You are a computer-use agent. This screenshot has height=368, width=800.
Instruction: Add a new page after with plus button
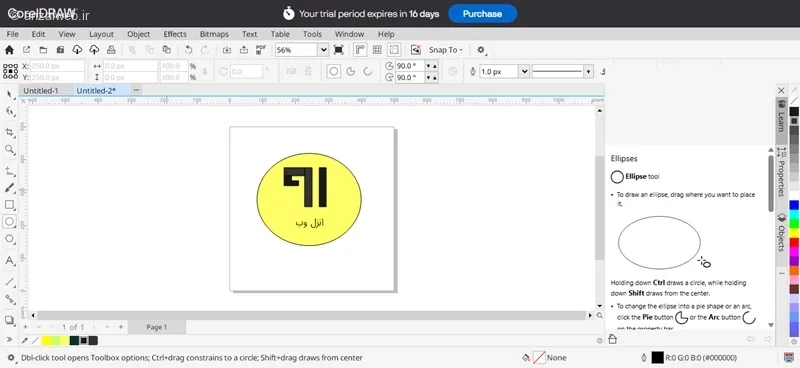coord(121,327)
